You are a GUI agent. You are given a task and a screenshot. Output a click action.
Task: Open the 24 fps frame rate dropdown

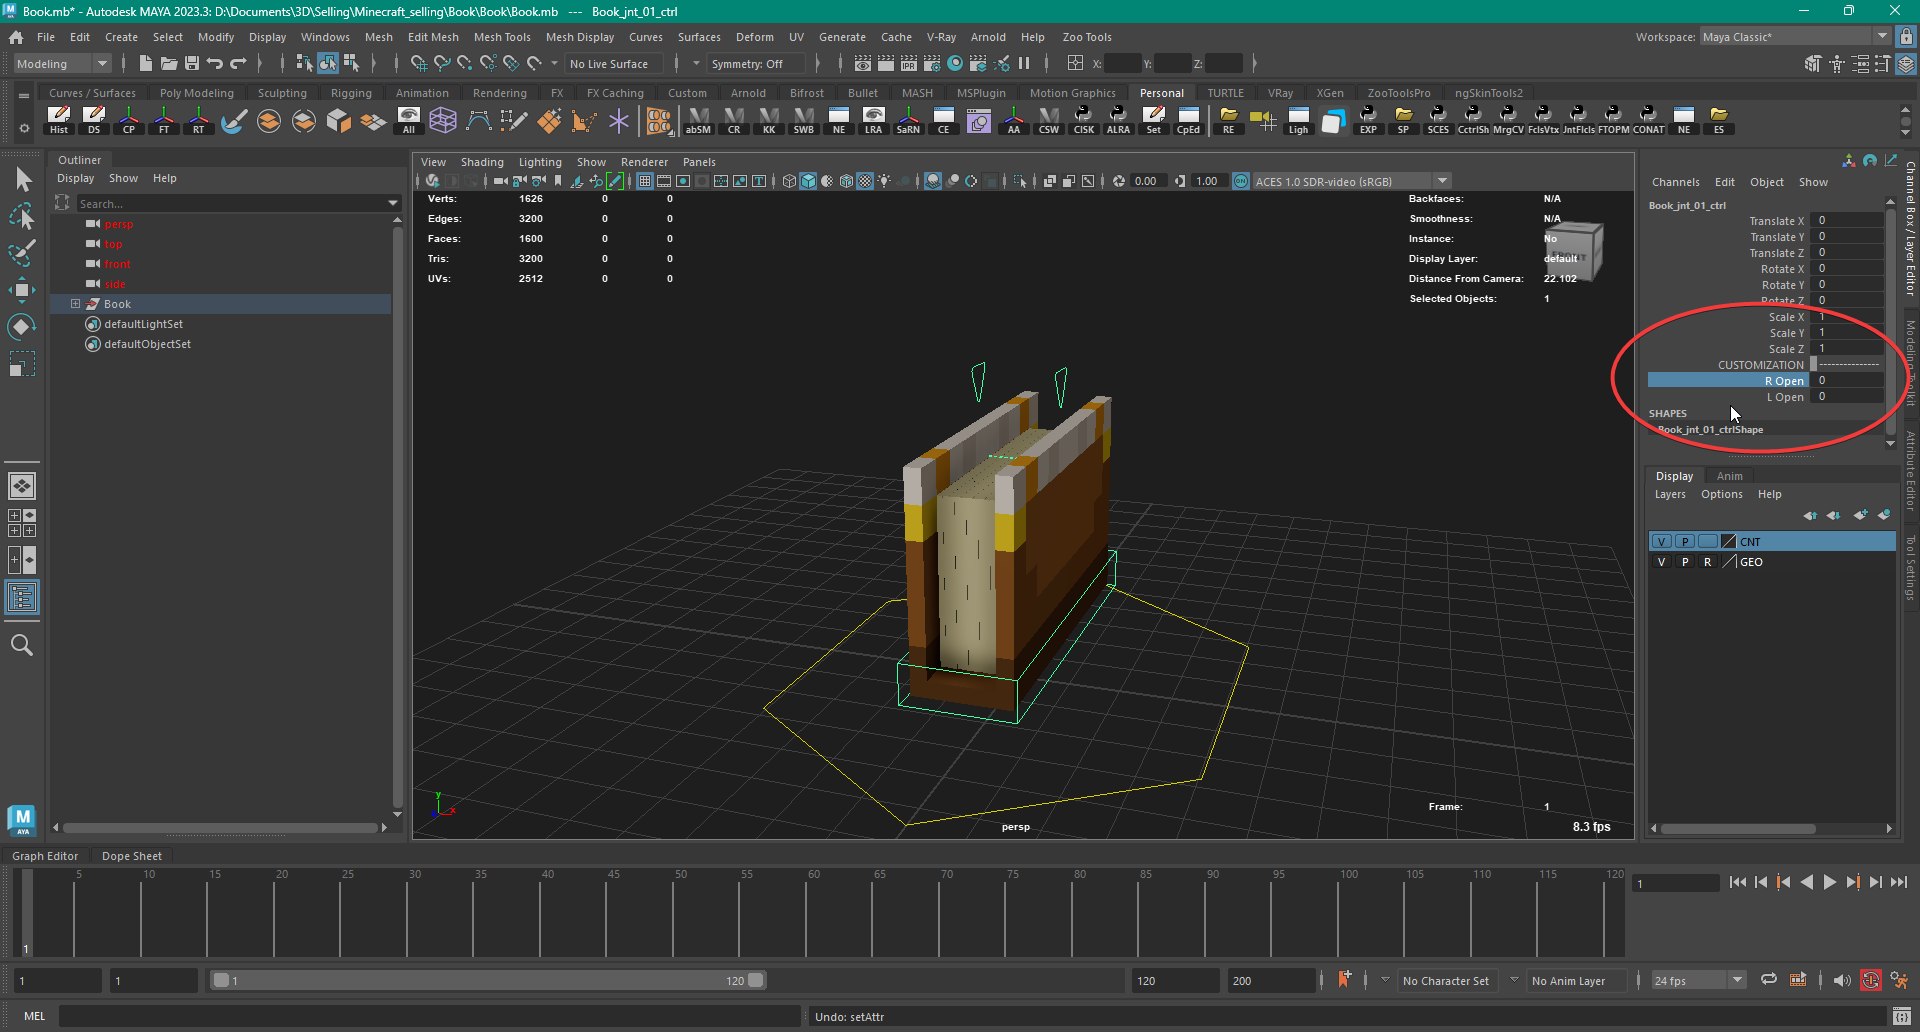coord(1697,981)
